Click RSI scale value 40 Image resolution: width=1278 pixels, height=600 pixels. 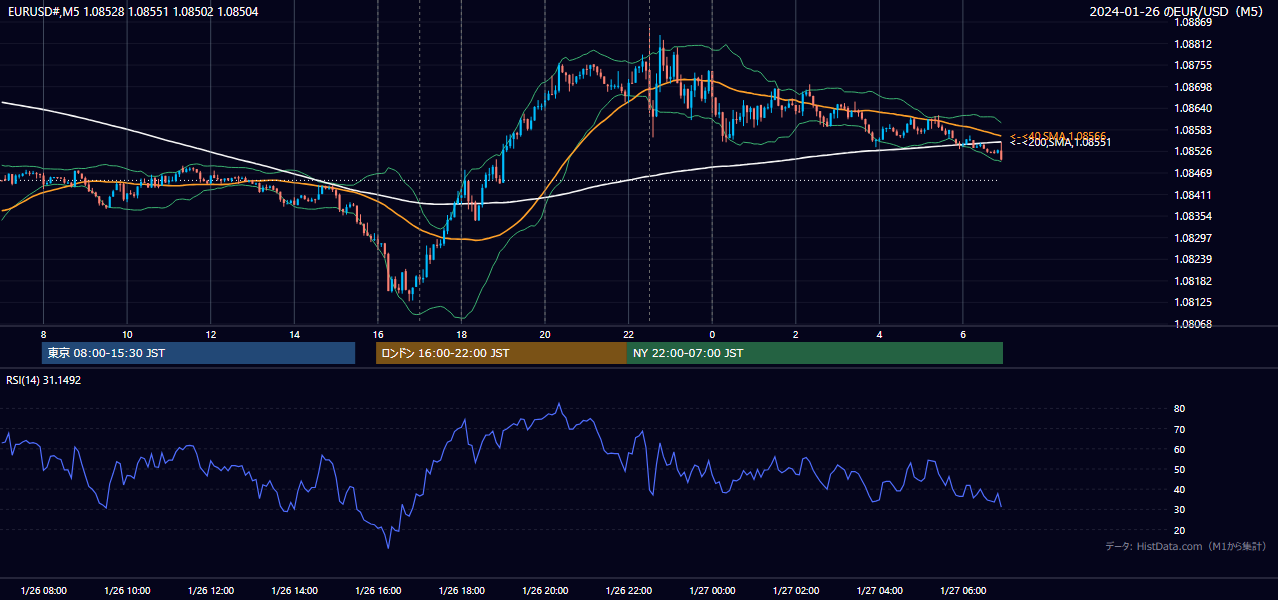pyautogui.click(x=1180, y=489)
